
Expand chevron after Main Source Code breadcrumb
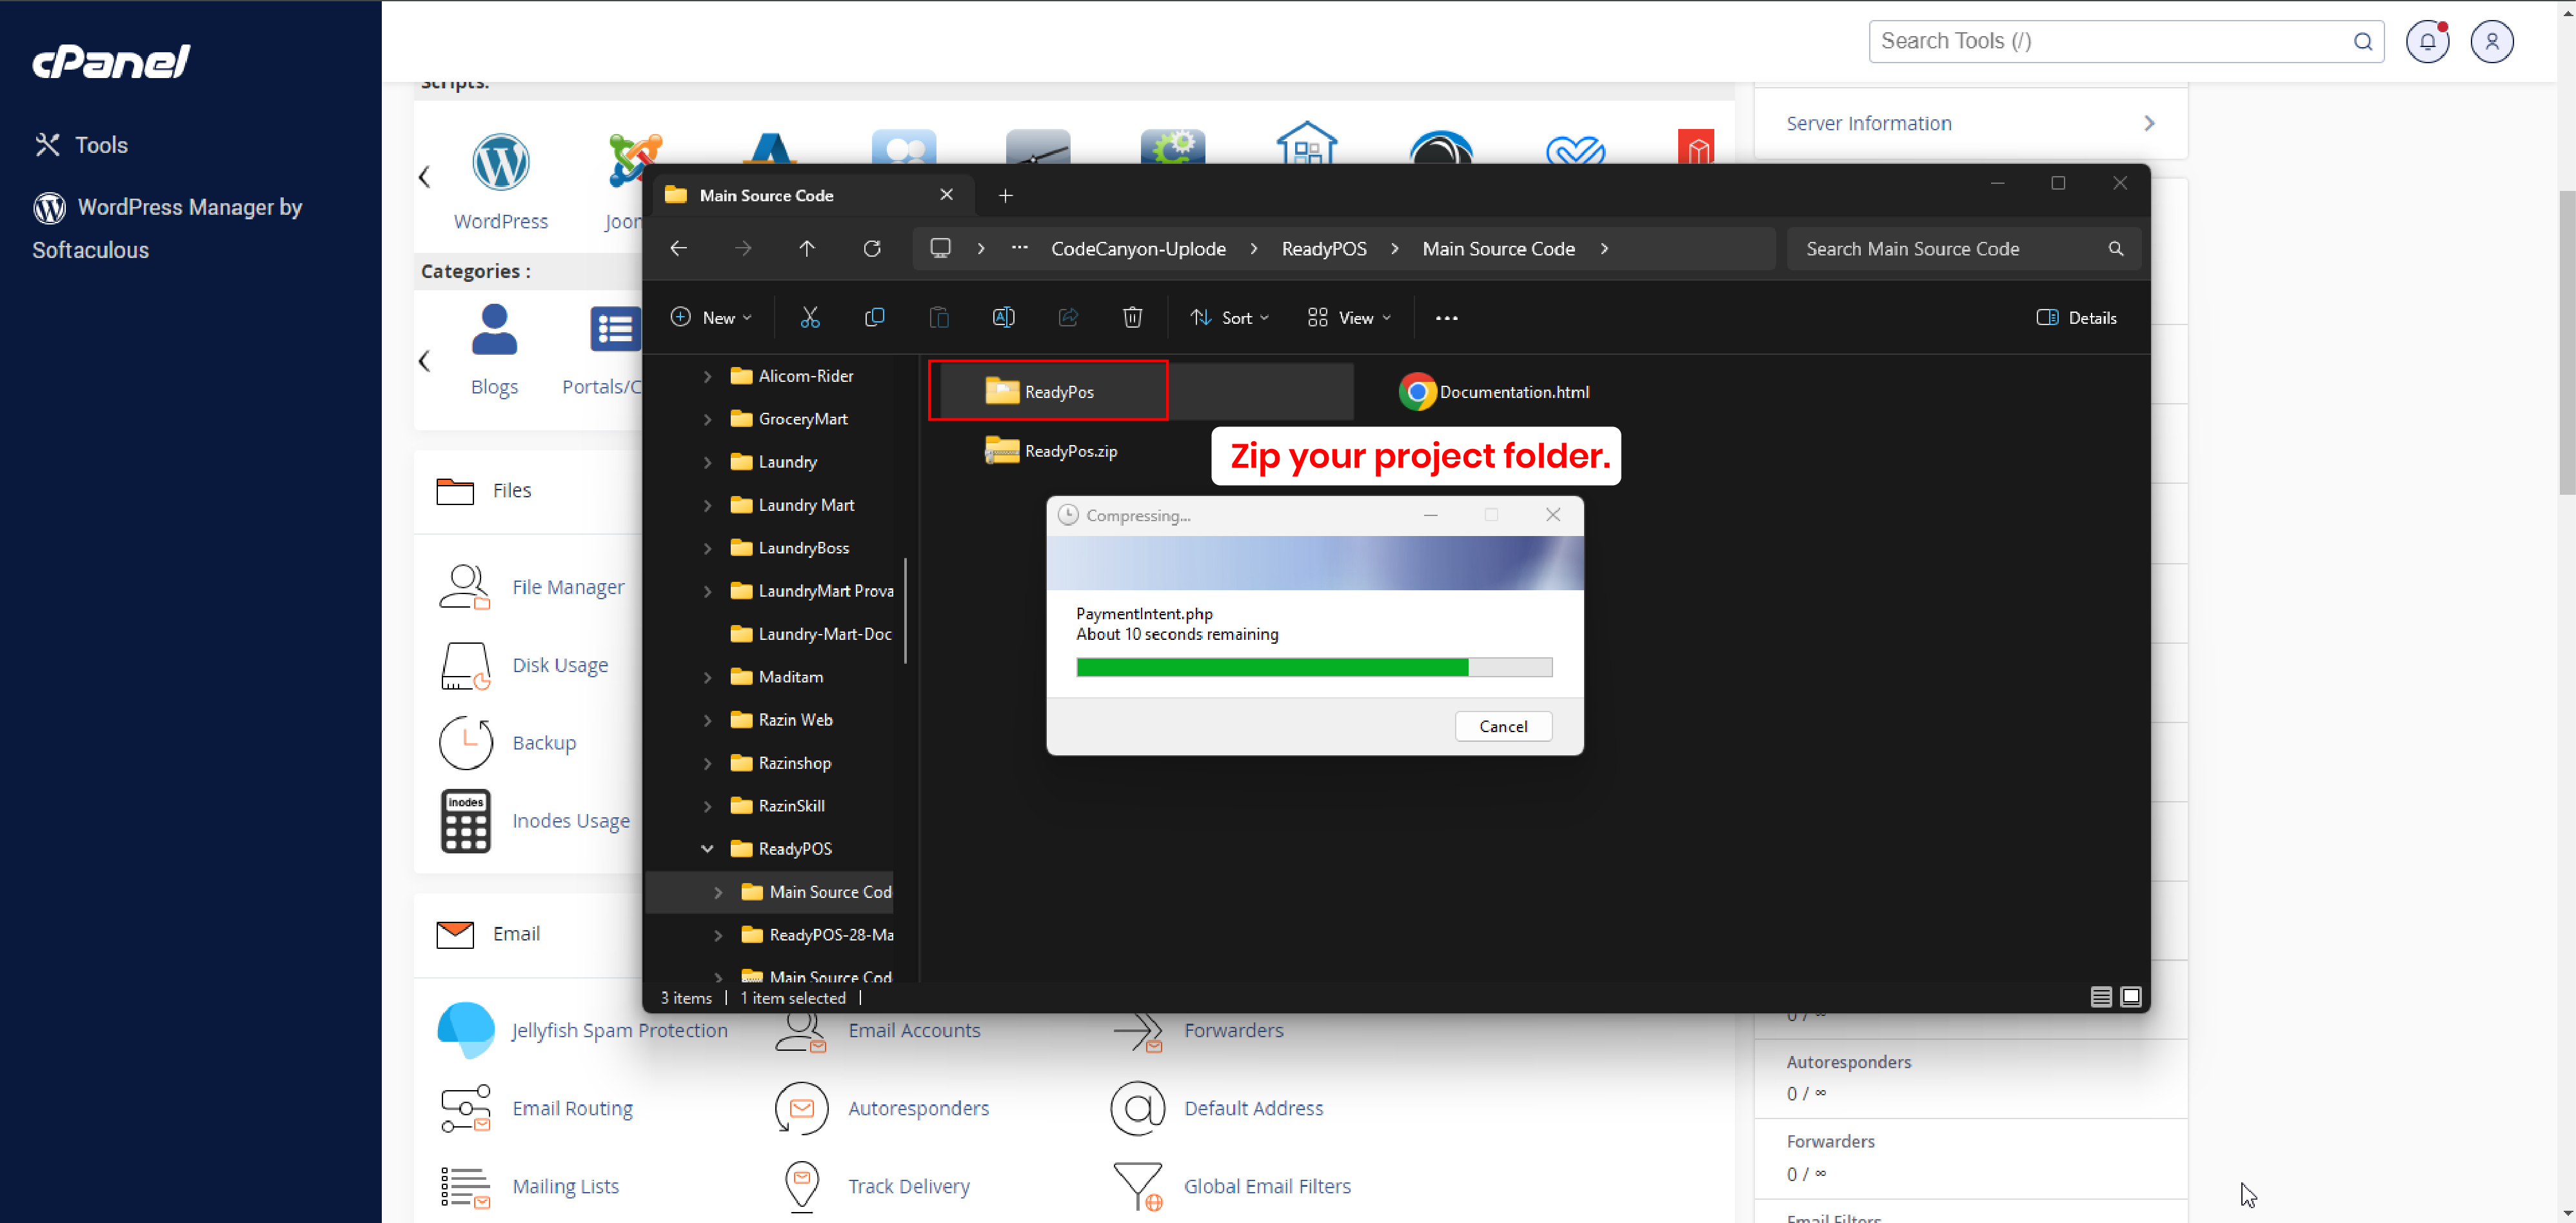click(x=1604, y=249)
